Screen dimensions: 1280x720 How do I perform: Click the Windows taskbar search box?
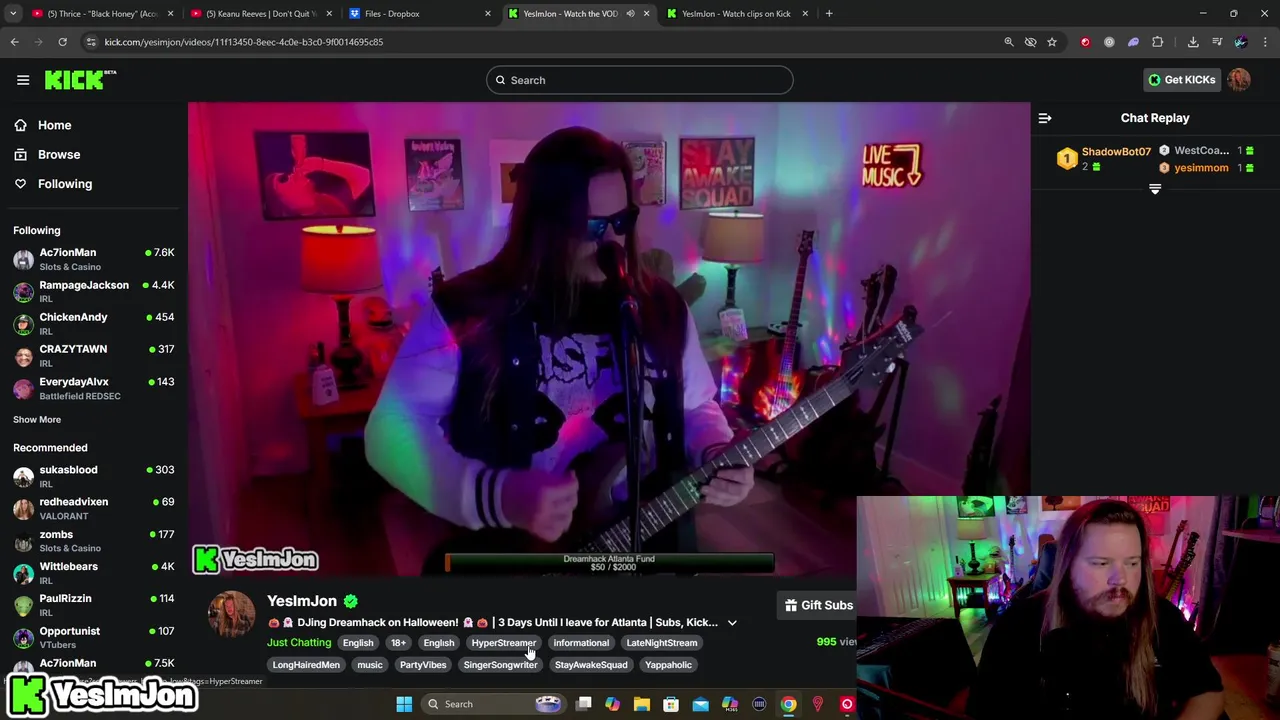493,704
